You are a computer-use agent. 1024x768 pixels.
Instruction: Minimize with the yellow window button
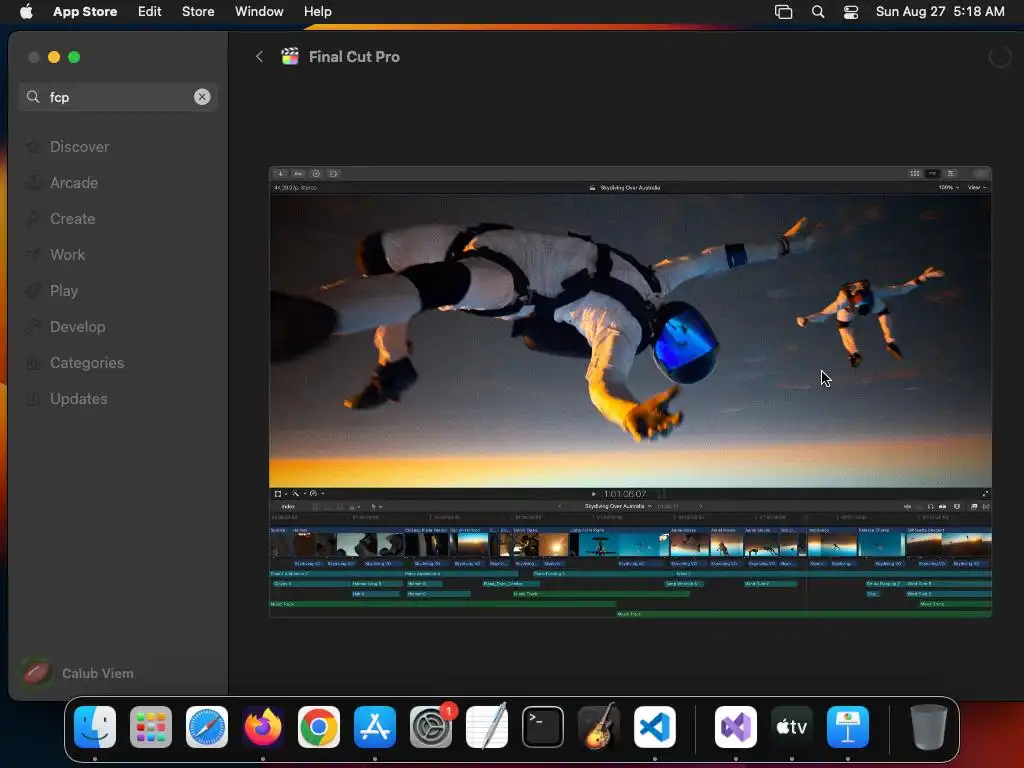pos(54,57)
